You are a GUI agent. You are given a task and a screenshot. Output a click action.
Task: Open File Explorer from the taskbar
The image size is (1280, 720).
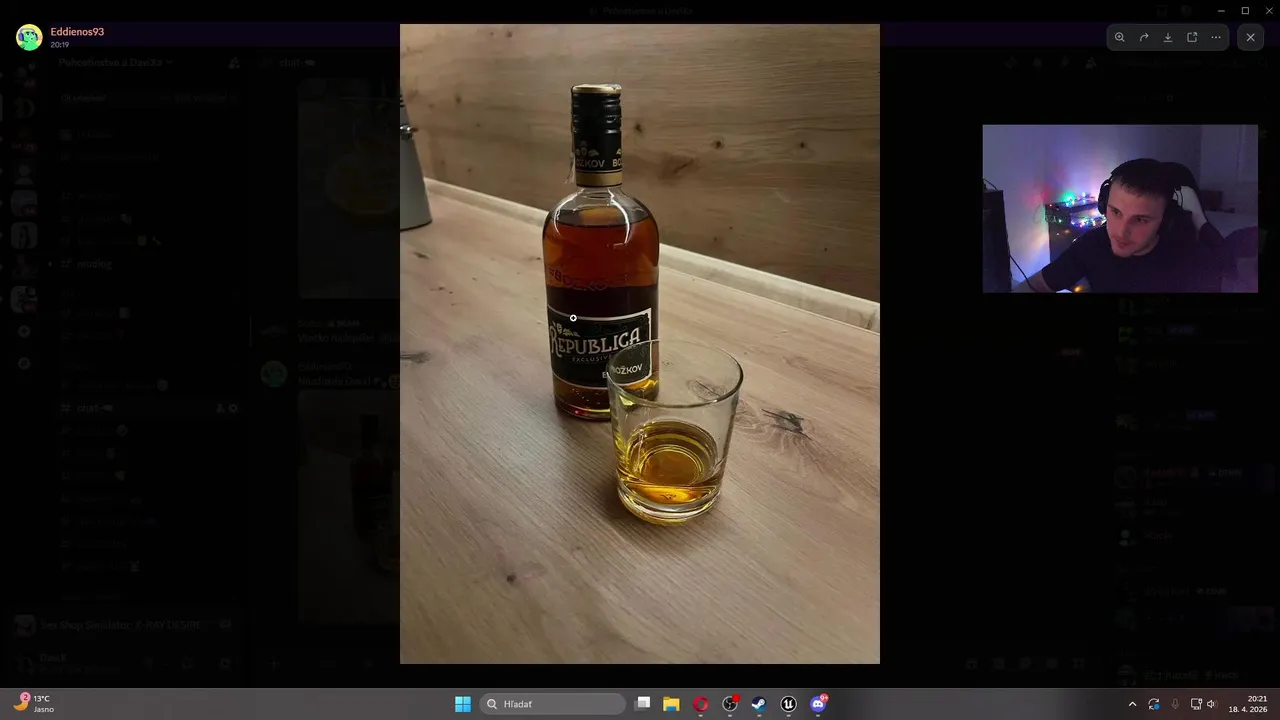(671, 704)
